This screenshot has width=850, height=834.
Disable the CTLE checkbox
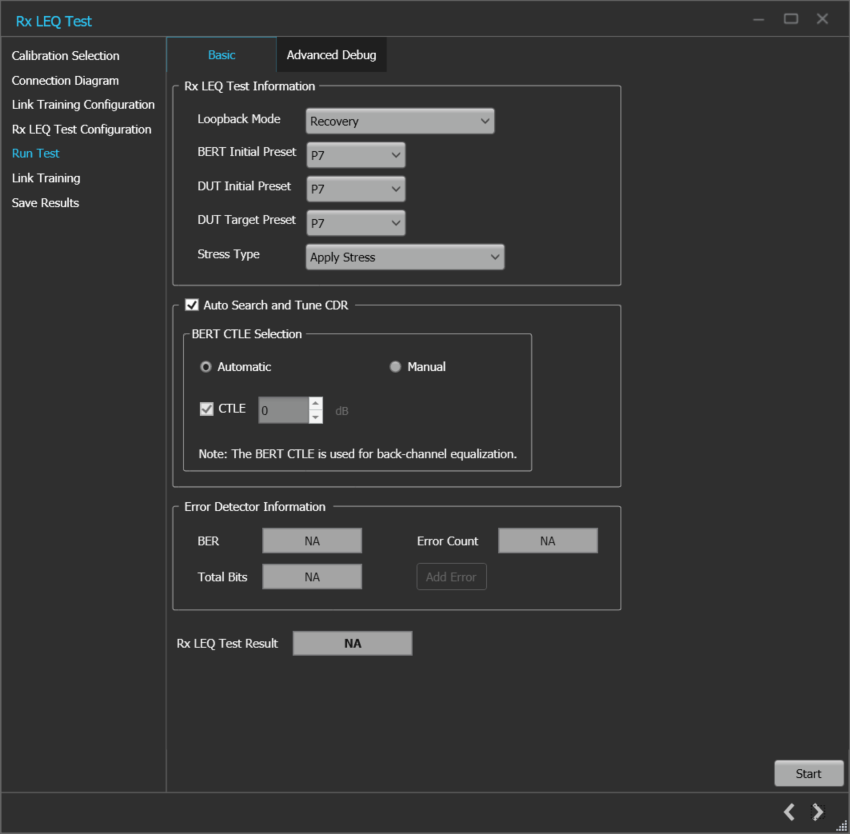click(x=205, y=408)
